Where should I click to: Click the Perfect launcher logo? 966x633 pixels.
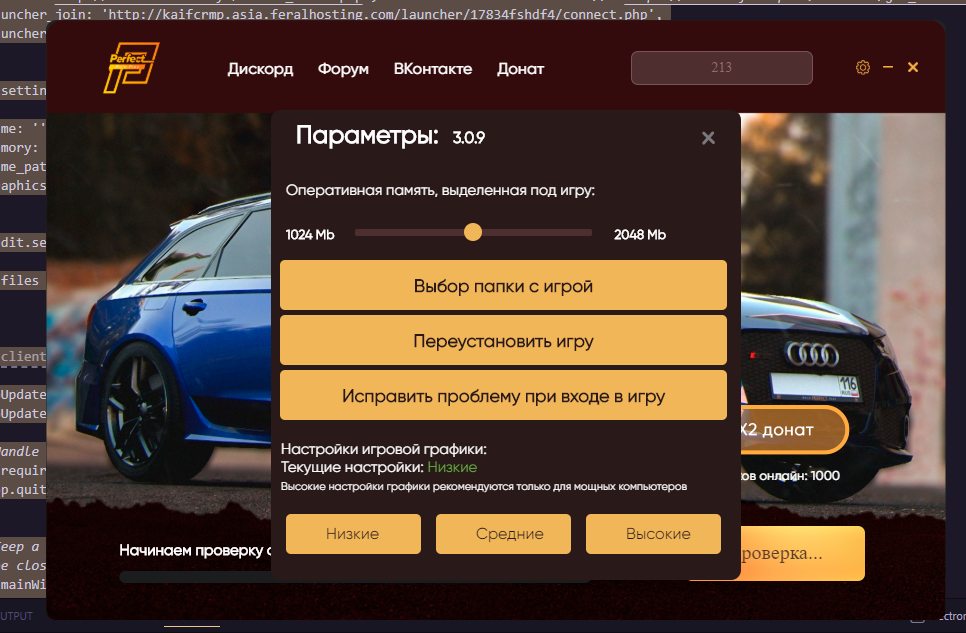132,69
